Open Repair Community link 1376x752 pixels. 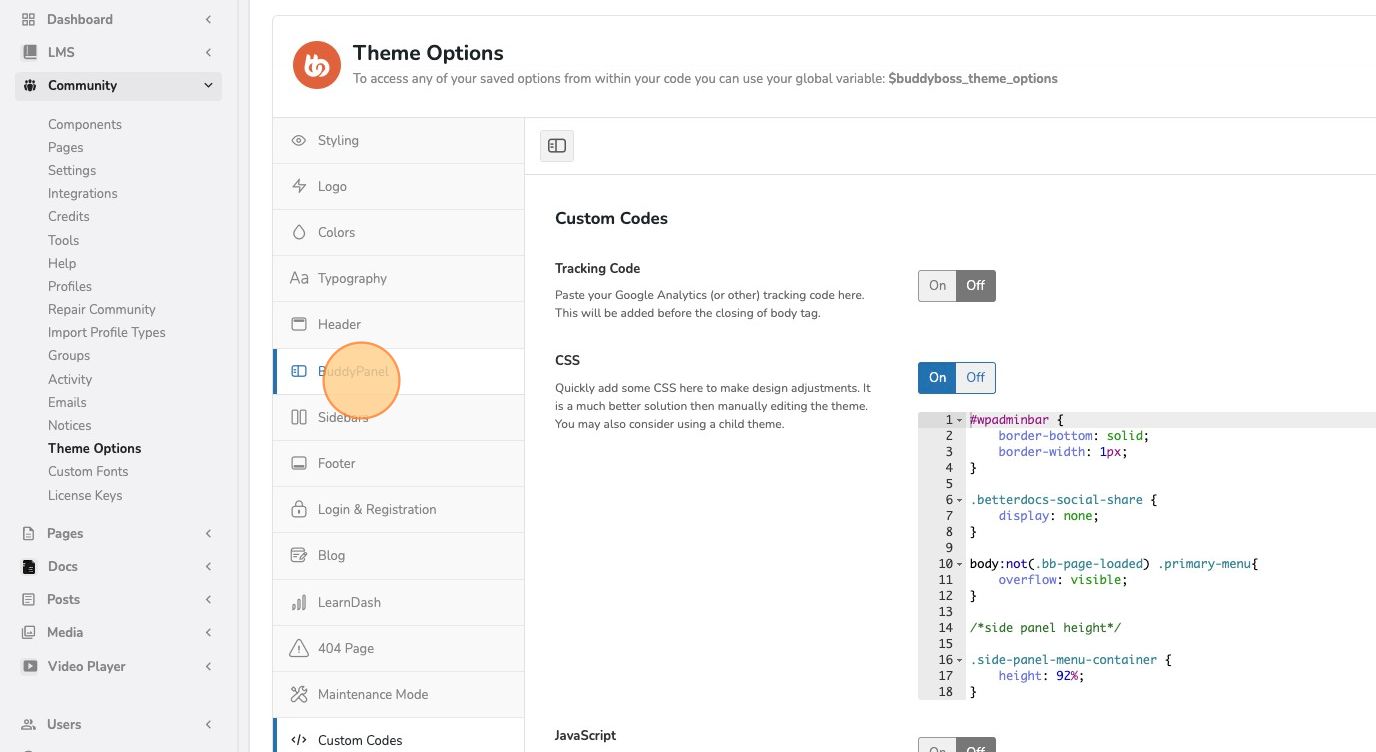[x=102, y=309]
